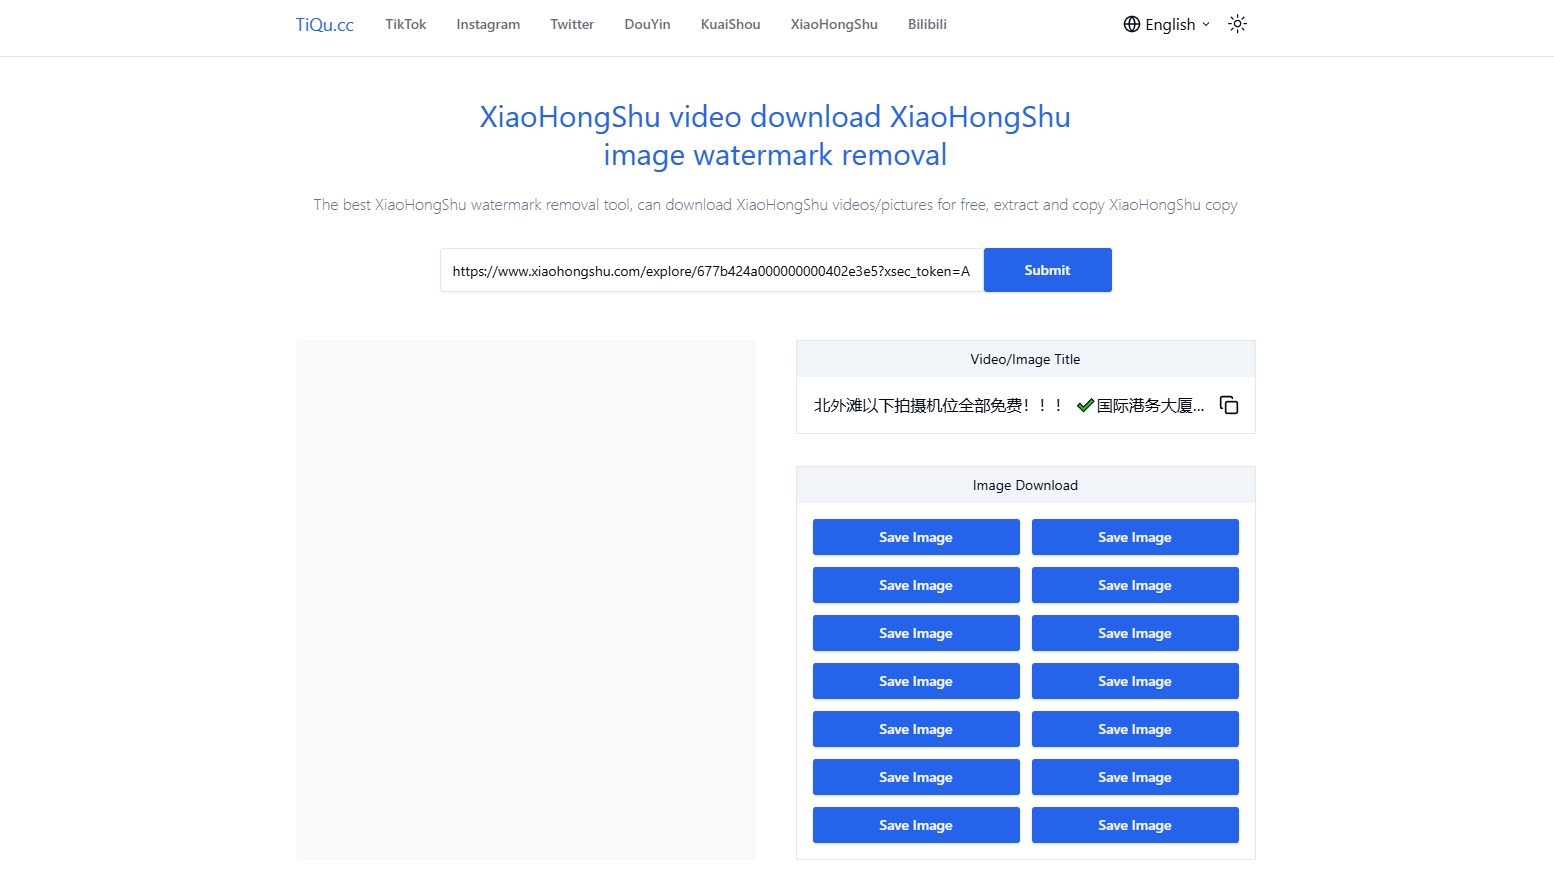The height and width of the screenshot is (880, 1554).
Task: Click the Chinese title text beginning 北外滩
Action: coord(1008,405)
